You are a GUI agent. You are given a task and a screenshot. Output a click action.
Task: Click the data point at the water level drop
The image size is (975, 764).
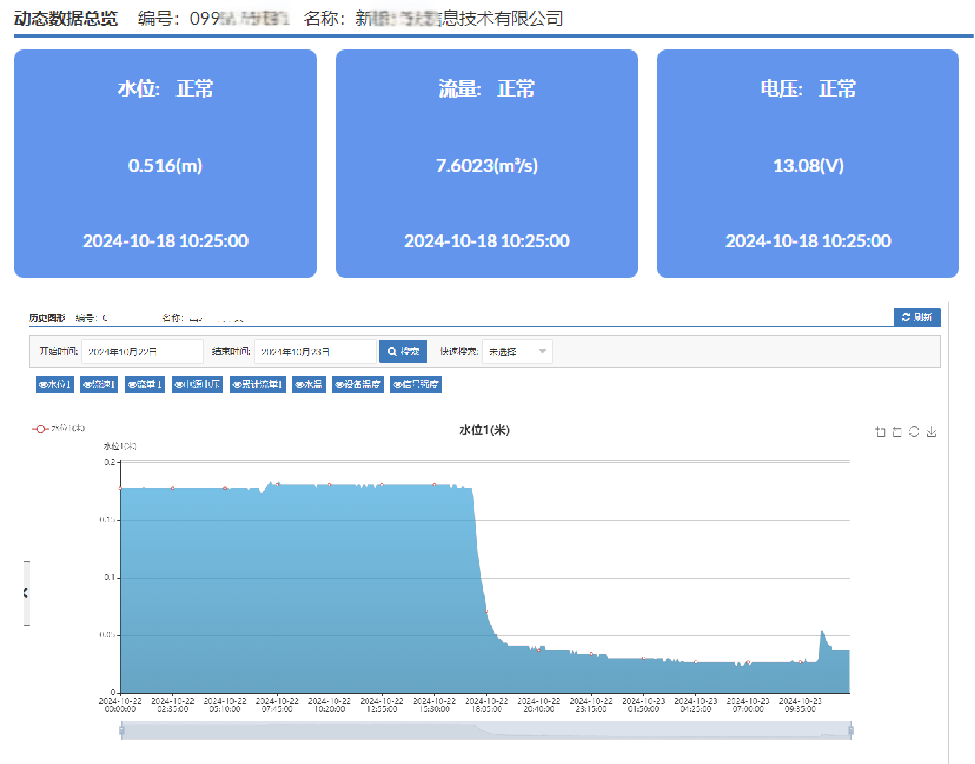487,612
